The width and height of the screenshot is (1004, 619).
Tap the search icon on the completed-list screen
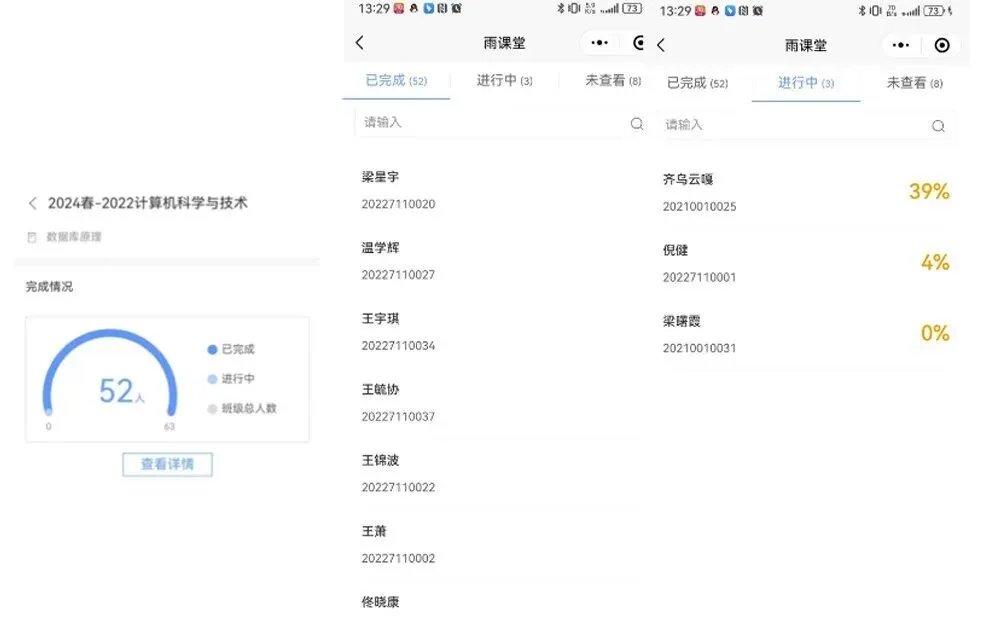point(636,124)
